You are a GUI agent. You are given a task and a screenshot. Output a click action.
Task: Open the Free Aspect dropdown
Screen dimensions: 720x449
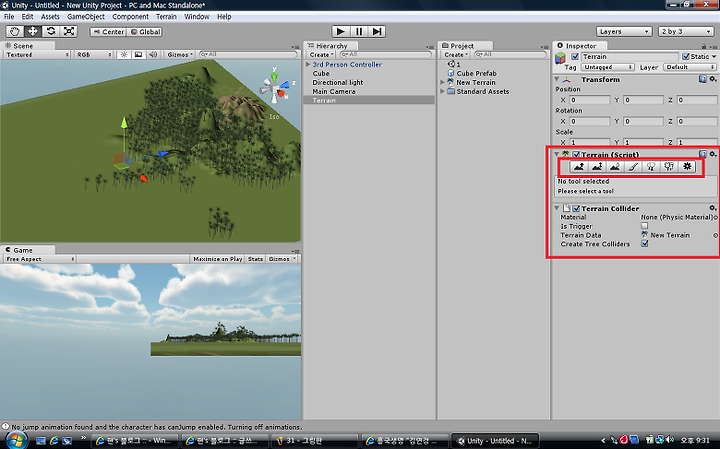coord(40,259)
